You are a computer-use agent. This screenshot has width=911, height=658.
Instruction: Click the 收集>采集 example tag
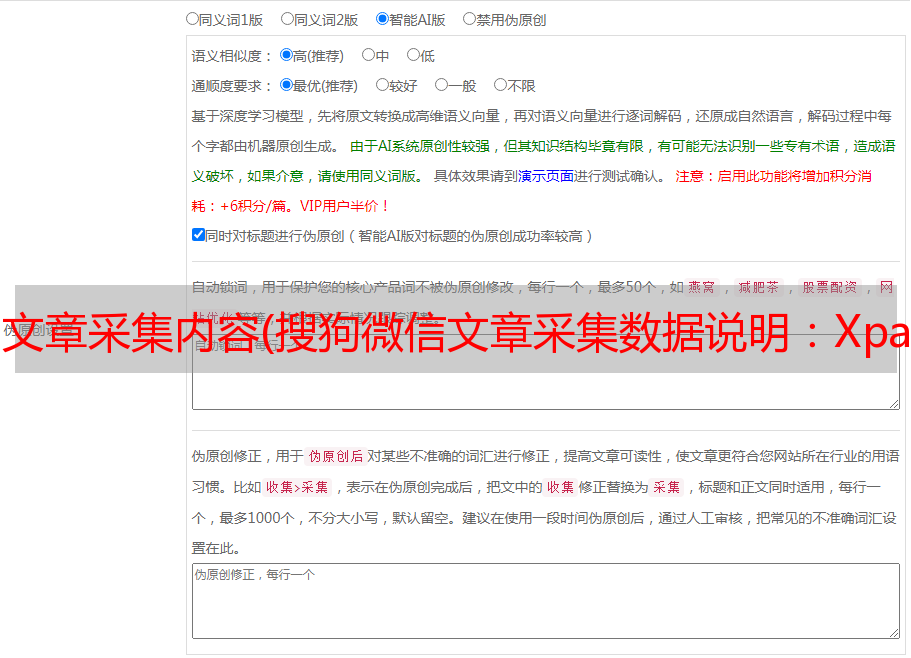click(x=297, y=487)
